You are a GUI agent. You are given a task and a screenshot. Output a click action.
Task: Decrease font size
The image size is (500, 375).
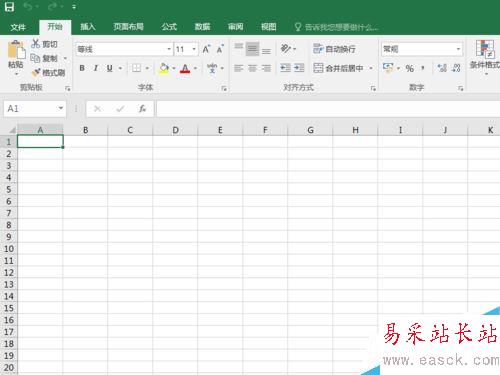coord(220,49)
